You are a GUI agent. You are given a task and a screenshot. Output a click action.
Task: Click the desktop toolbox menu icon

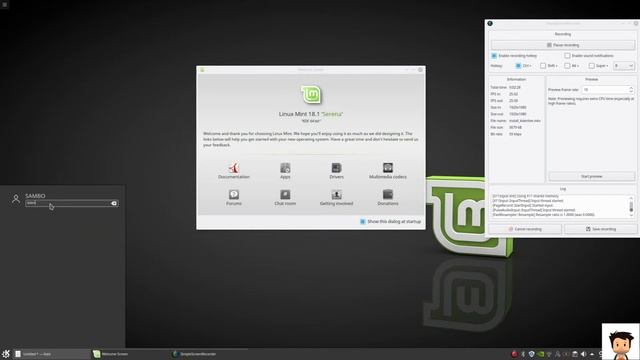coord(4,4)
